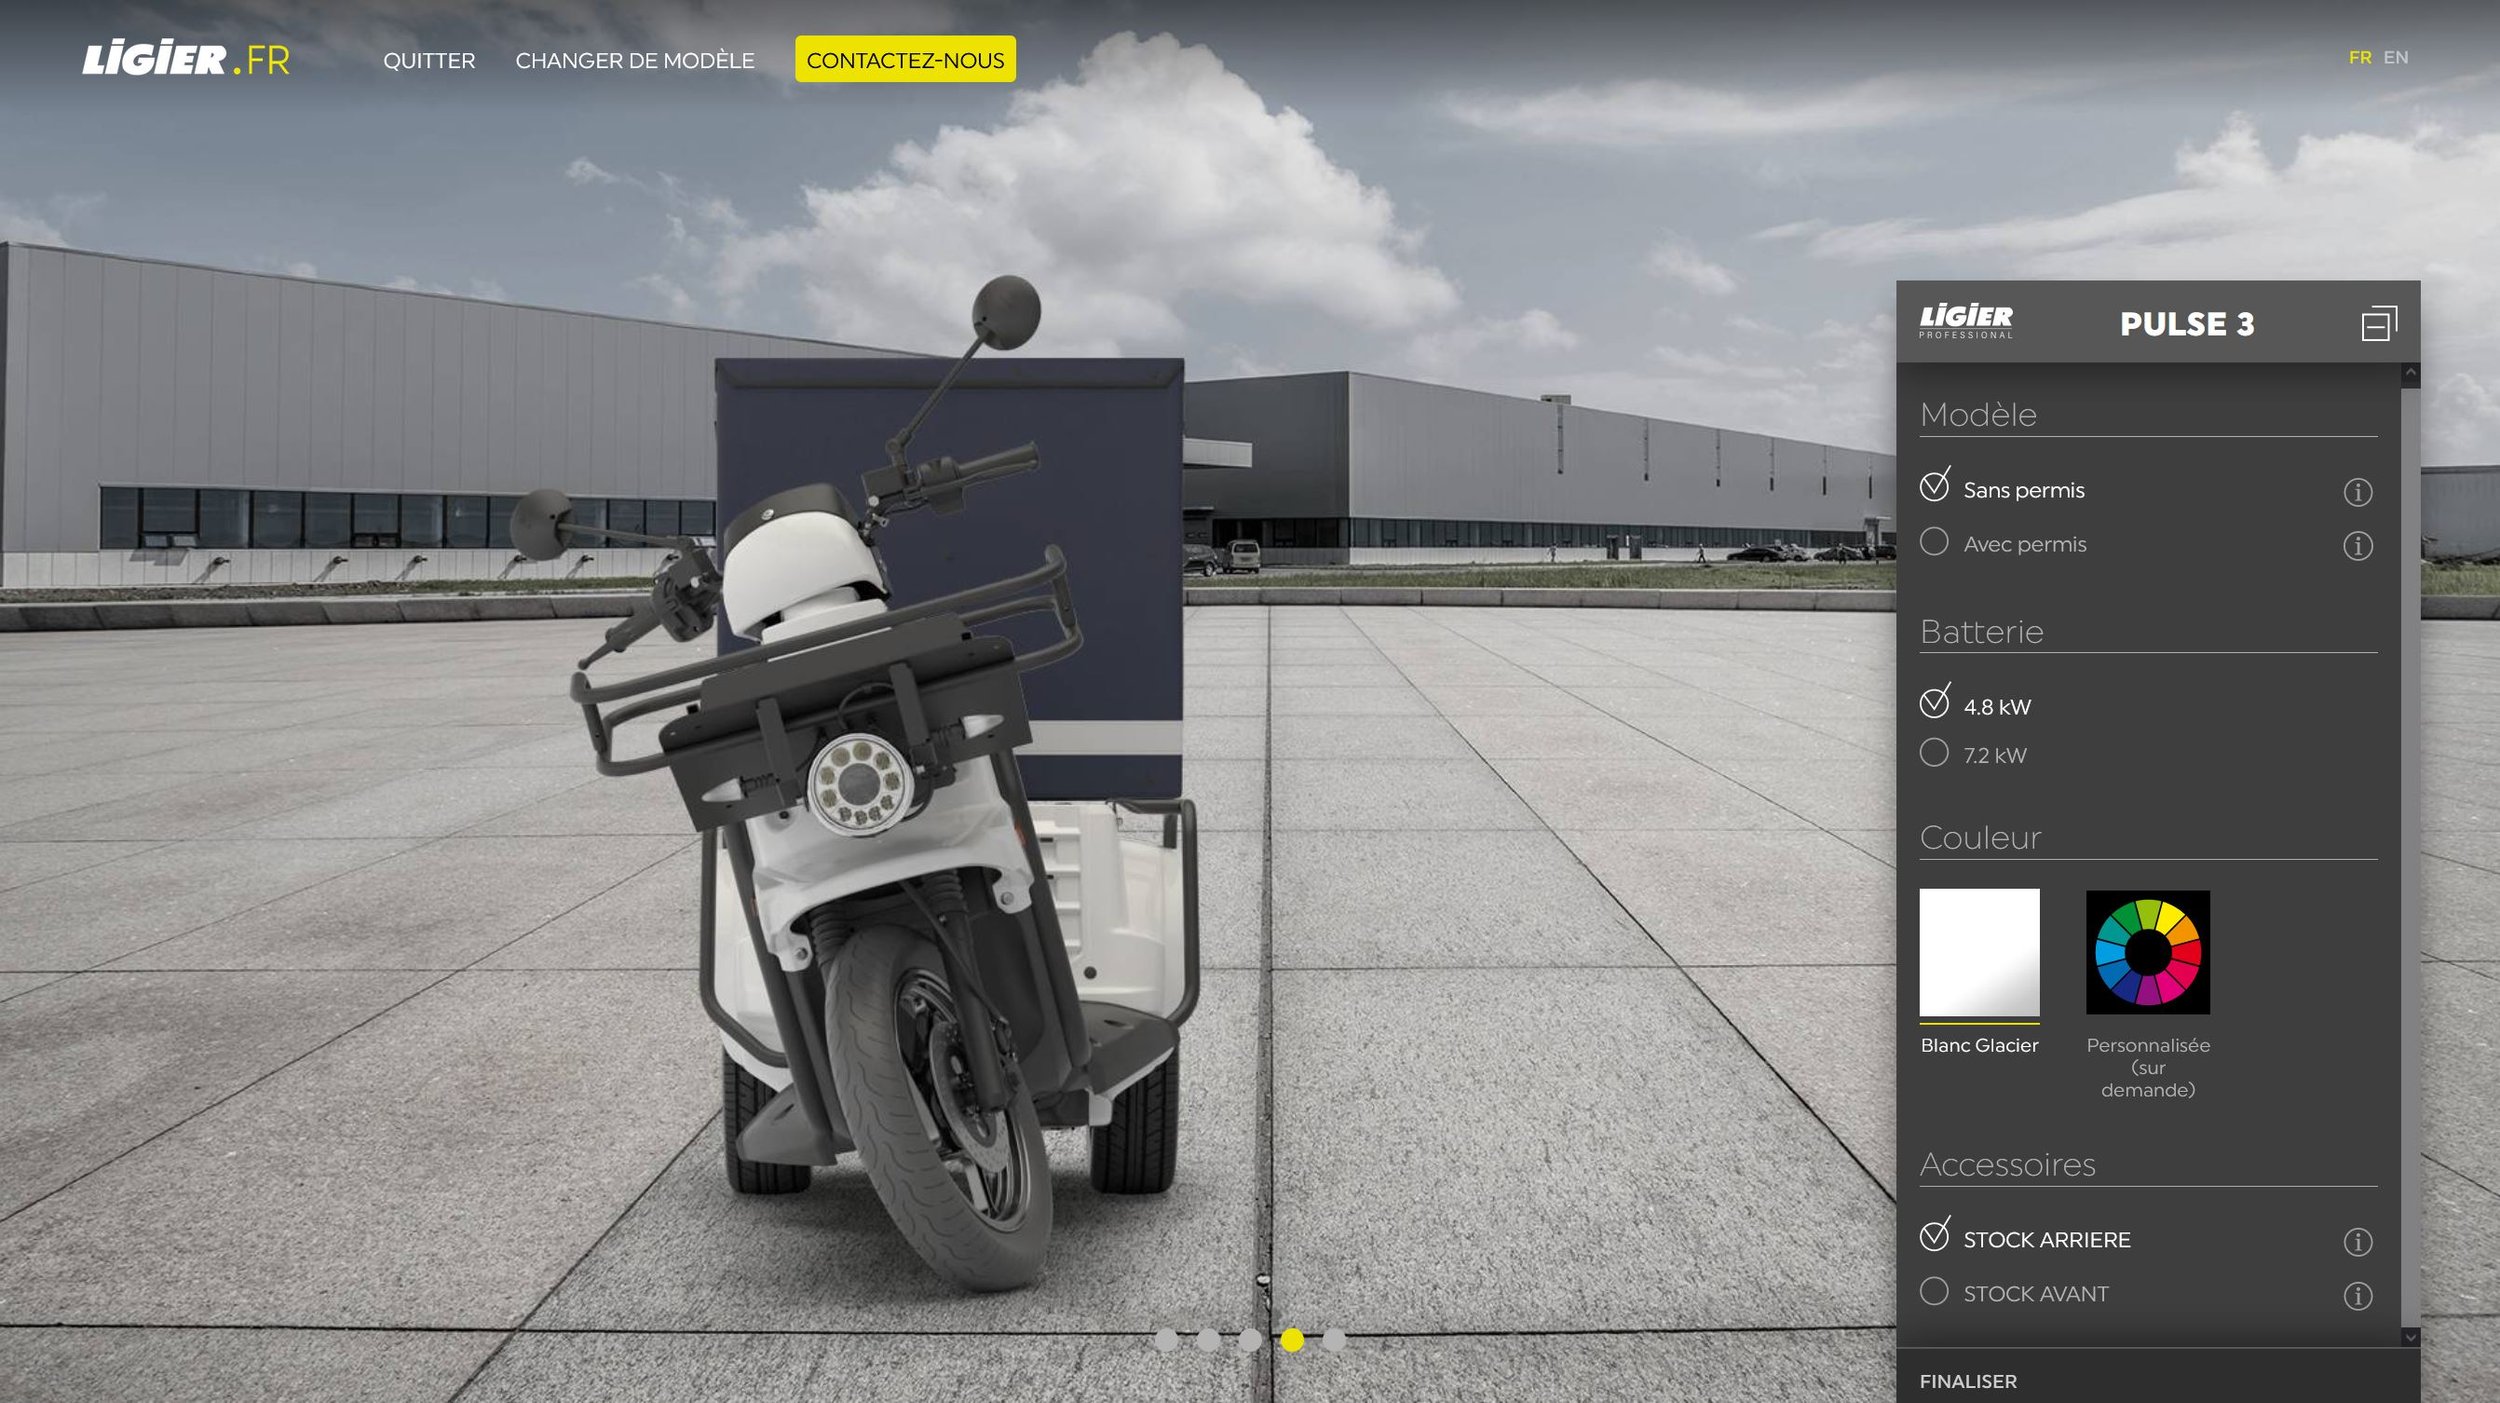Click panel scrollbar down arrow
Viewport: 2500px width, 1403px height.
click(x=2410, y=1336)
